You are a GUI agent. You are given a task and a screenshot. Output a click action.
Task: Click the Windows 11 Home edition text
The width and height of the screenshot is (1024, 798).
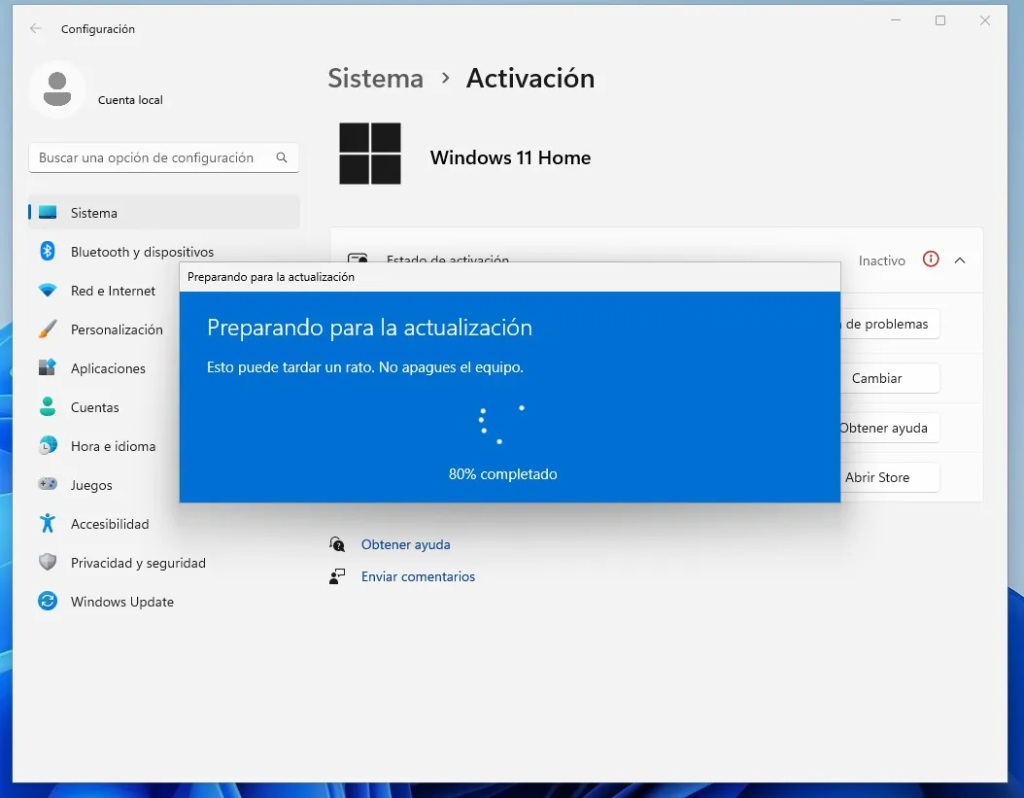(x=510, y=157)
